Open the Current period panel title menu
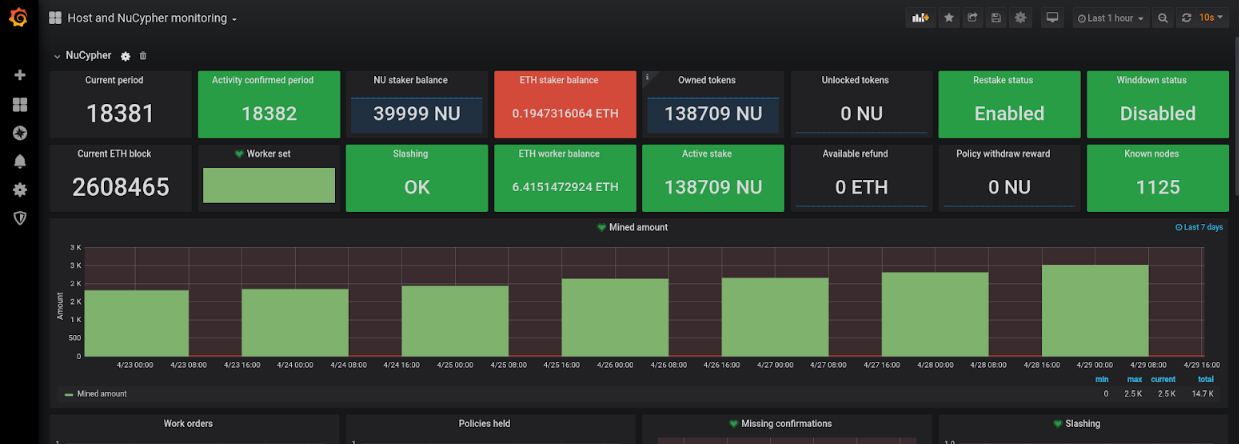The width and height of the screenshot is (1240, 444). [x=114, y=80]
